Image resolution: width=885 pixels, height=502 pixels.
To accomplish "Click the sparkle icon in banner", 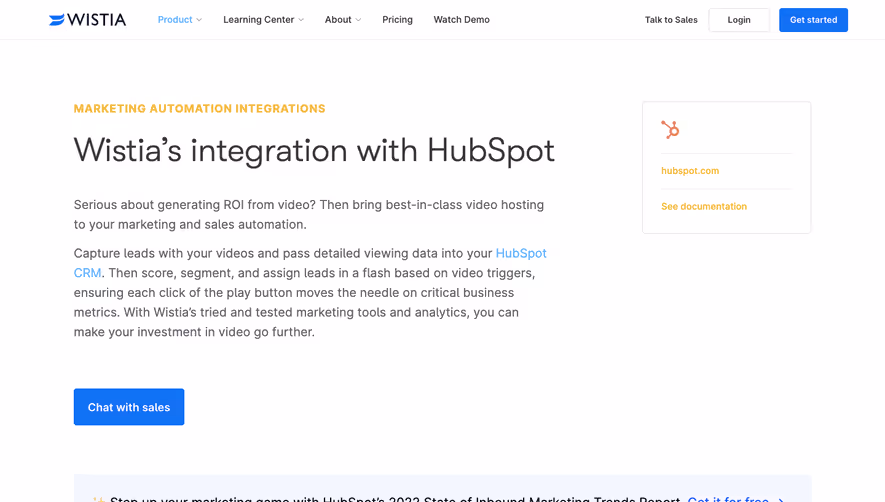I will (99, 500).
